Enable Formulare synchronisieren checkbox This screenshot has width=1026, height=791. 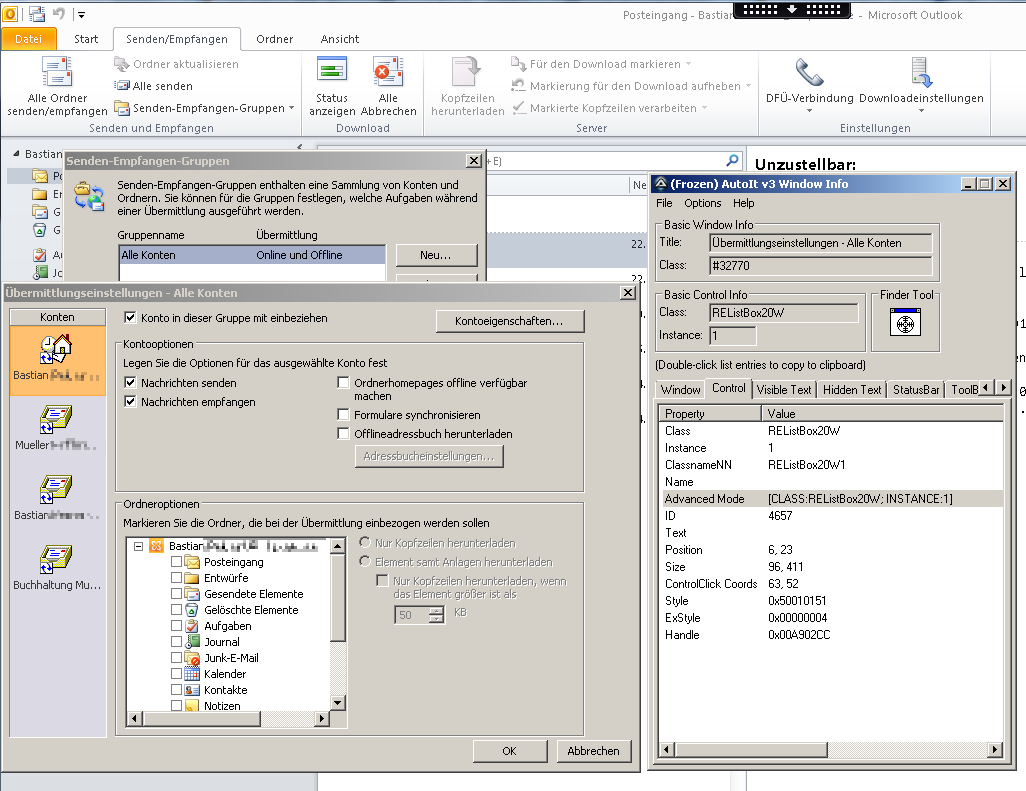tap(344, 415)
